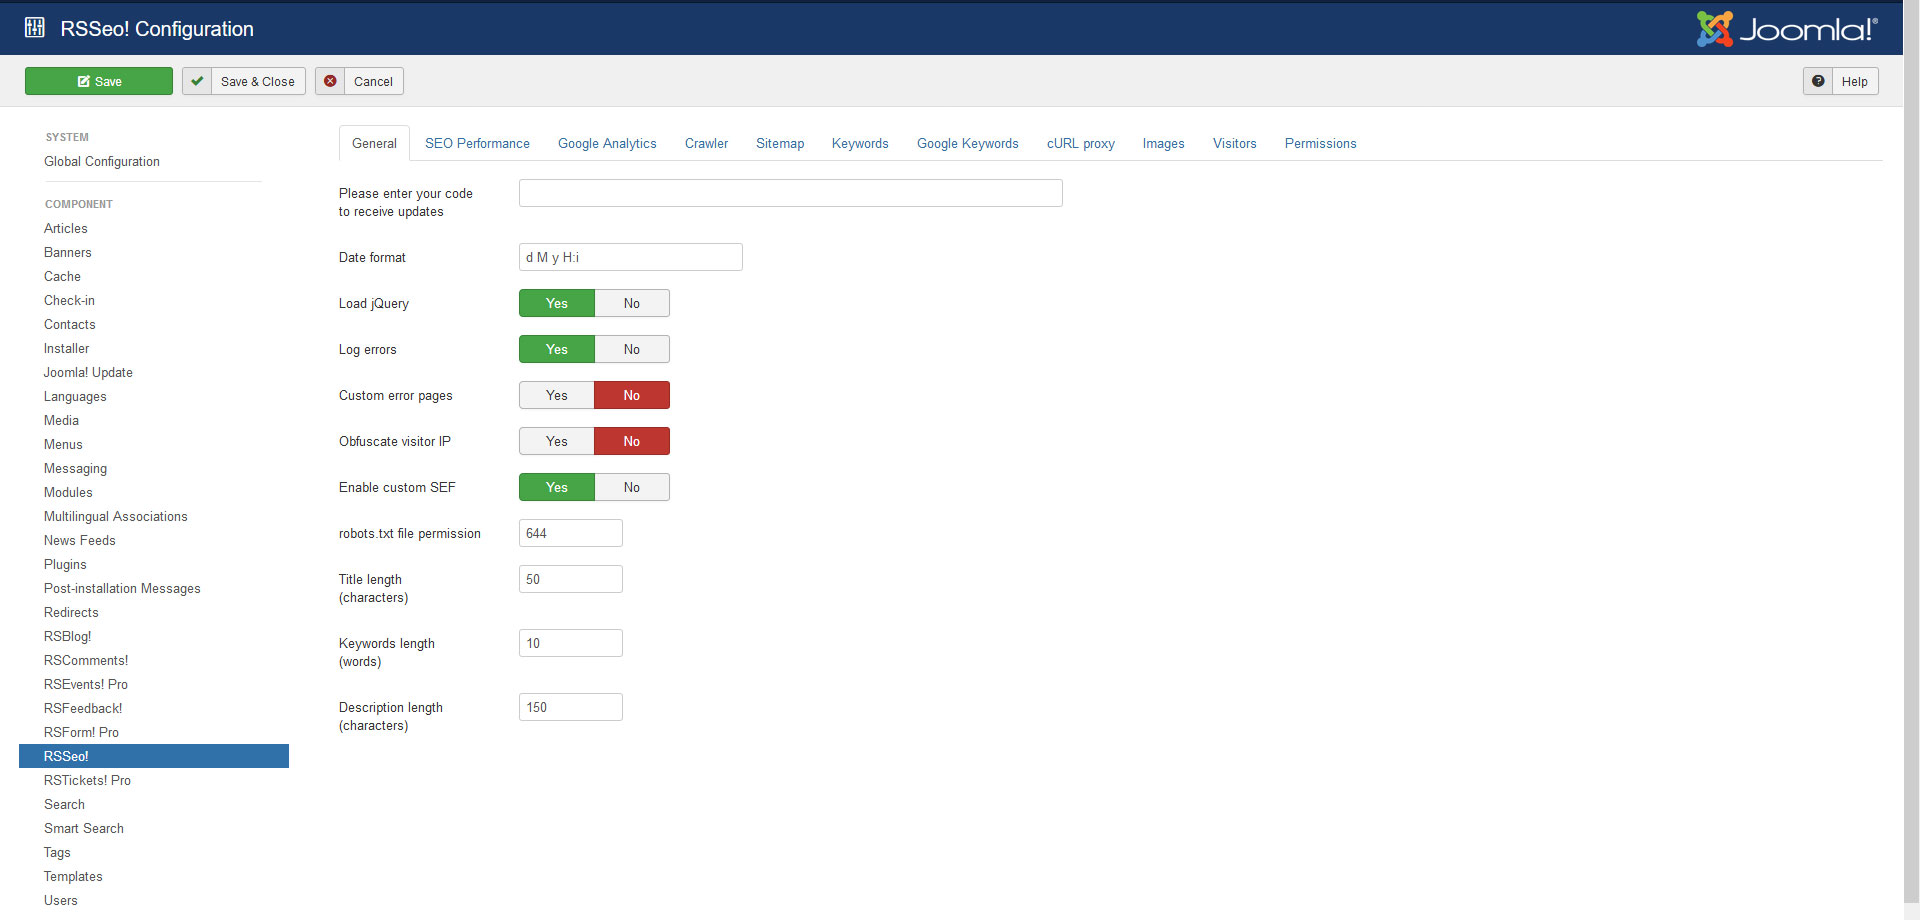Click the robots.txt file permission field
Viewport: 1920px width, 920px height.
tap(570, 533)
